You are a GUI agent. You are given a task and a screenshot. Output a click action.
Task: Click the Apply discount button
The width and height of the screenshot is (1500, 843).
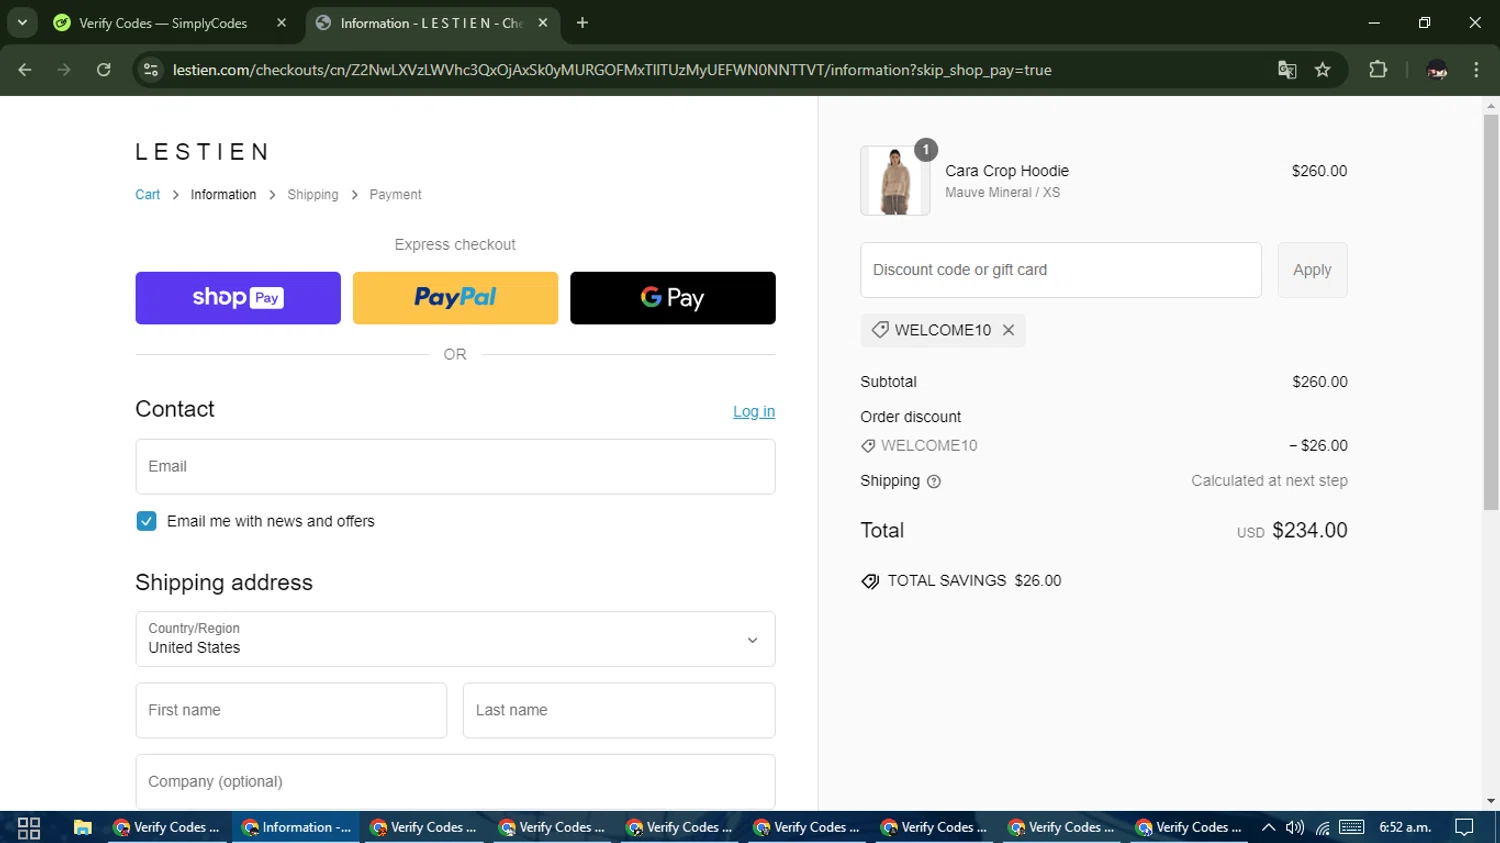(1312, 270)
